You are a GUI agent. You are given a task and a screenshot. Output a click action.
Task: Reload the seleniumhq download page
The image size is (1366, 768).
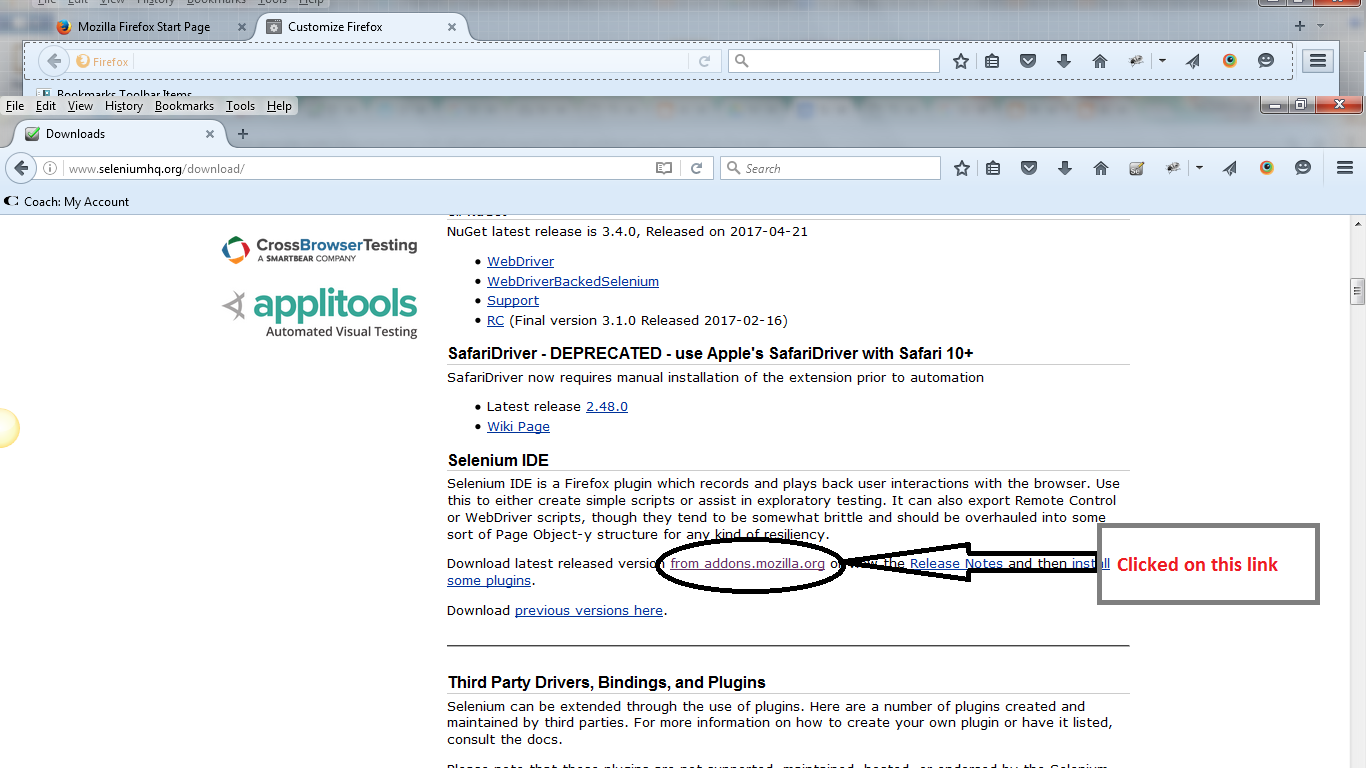(x=696, y=169)
